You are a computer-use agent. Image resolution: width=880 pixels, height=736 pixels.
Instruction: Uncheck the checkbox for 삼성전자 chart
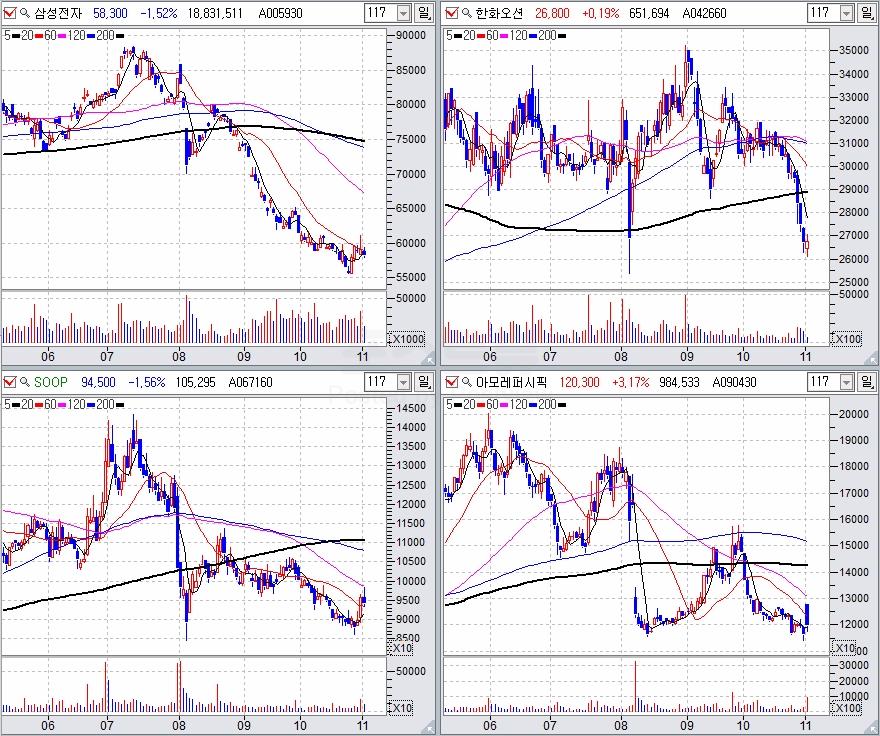click(x=9, y=13)
